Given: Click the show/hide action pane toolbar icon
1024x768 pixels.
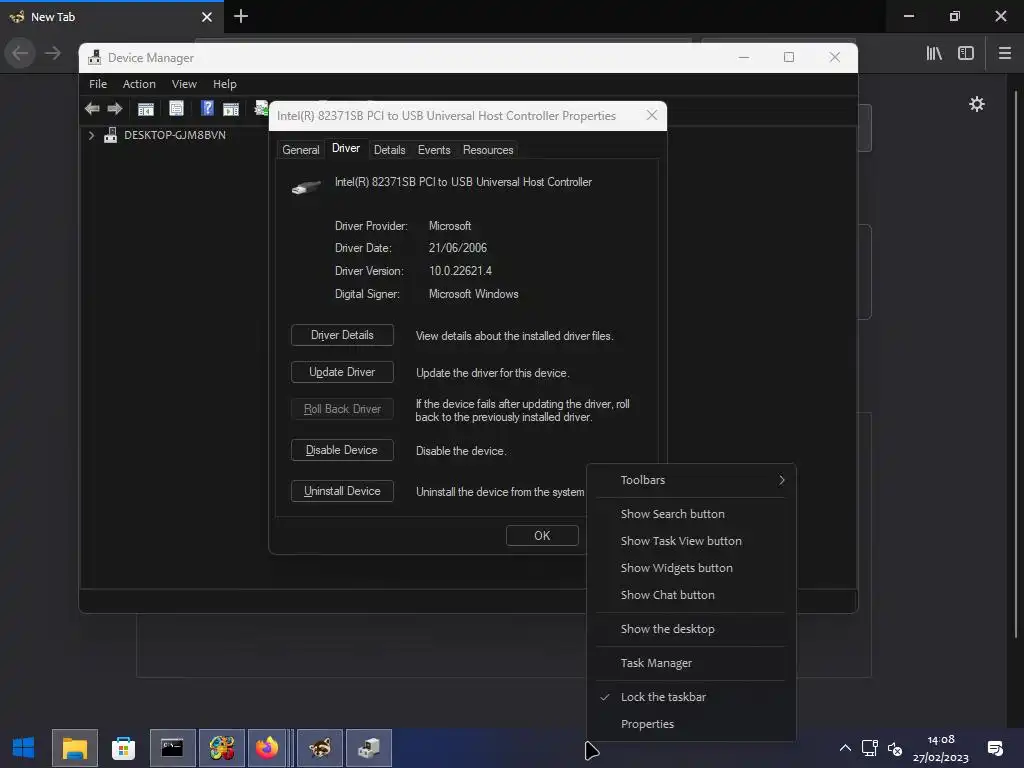Looking at the screenshot, I should click(231, 108).
